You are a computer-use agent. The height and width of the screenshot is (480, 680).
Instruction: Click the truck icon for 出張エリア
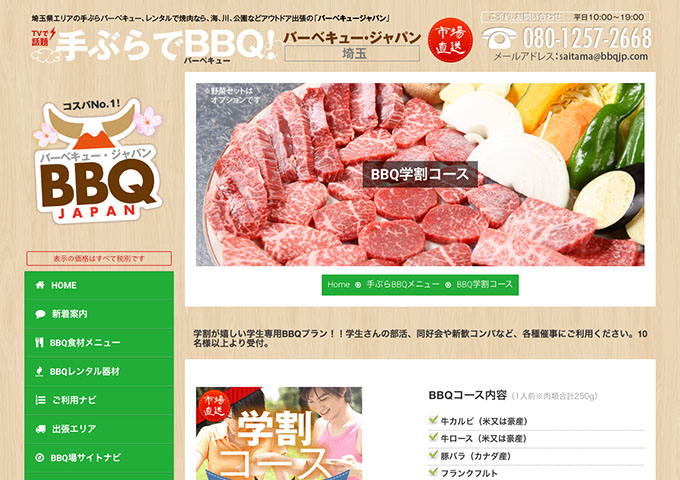click(40, 429)
